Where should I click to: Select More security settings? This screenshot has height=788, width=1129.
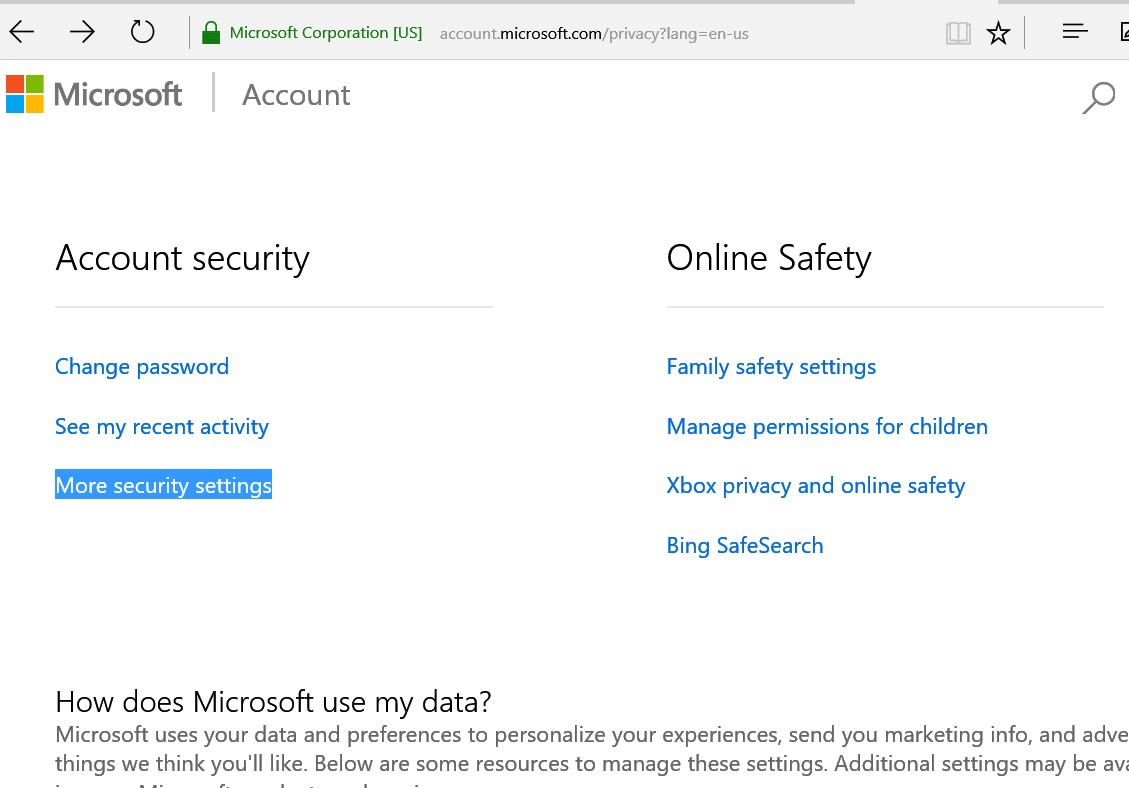pyautogui.click(x=163, y=485)
